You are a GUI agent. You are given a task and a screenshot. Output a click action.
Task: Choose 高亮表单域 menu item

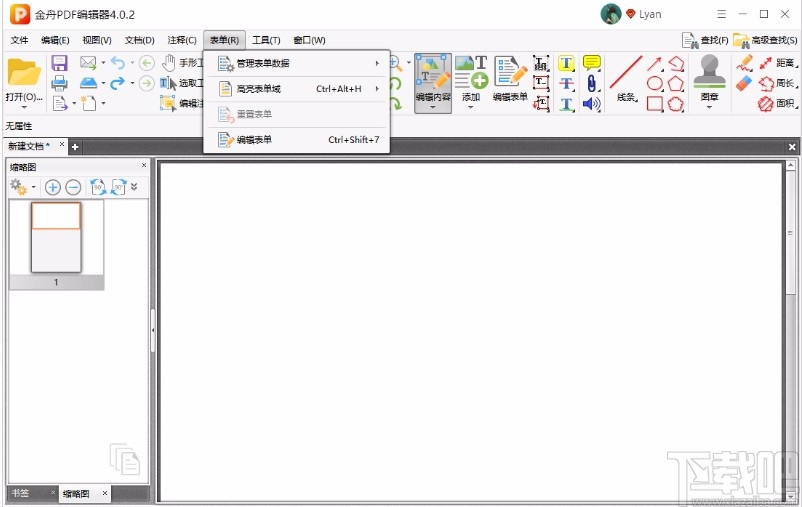pos(296,89)
